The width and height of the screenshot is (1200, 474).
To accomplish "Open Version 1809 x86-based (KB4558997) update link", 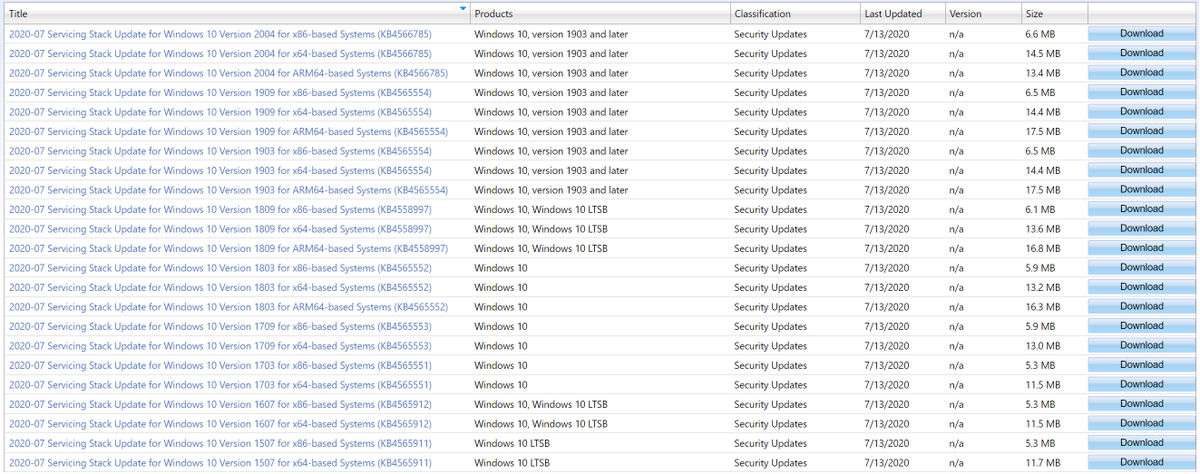I will [220, 210].
